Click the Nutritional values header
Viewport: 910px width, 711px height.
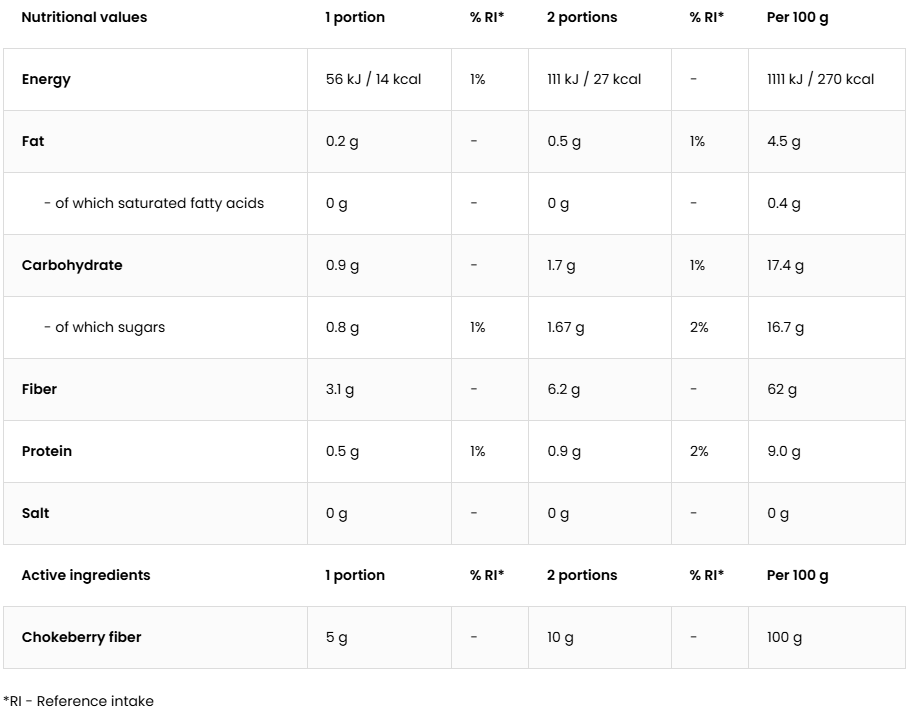point(84,17)
